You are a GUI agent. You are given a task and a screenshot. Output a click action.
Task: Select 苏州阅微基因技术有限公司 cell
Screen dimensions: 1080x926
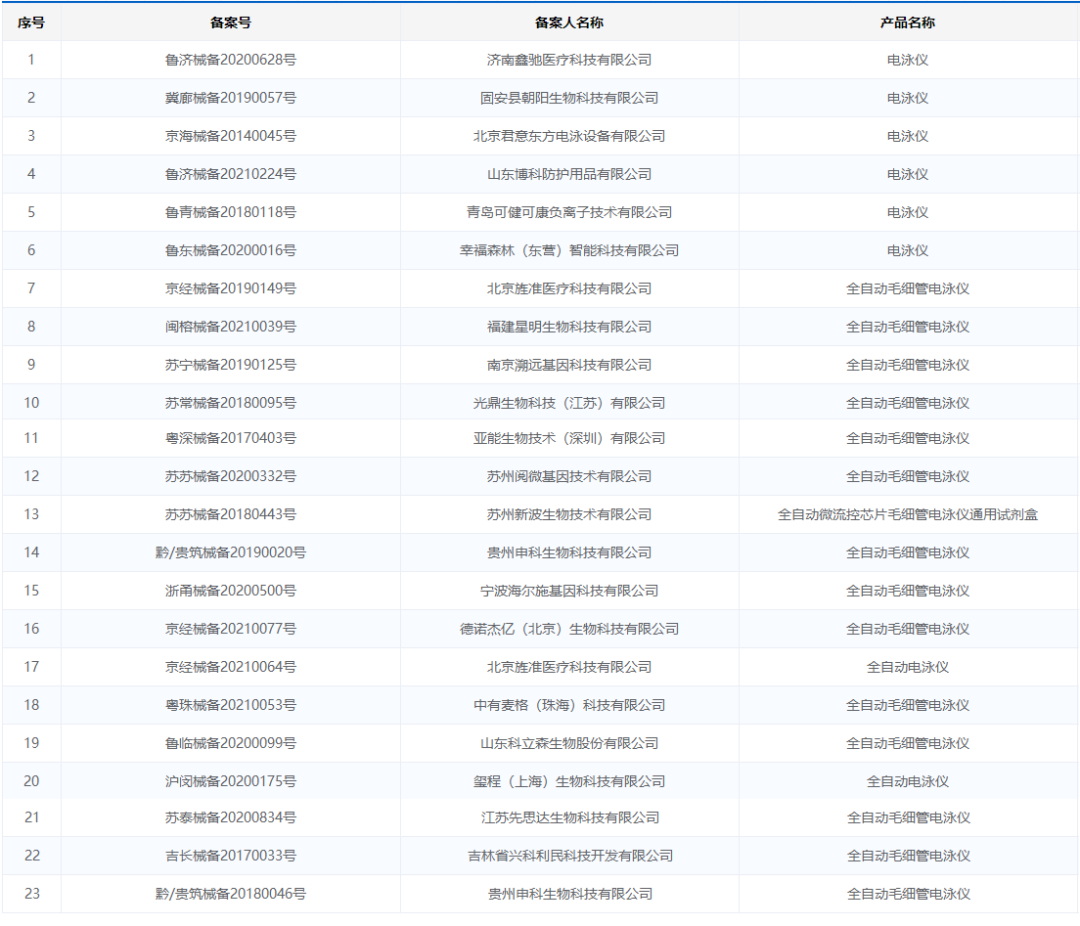coord(569,476)
